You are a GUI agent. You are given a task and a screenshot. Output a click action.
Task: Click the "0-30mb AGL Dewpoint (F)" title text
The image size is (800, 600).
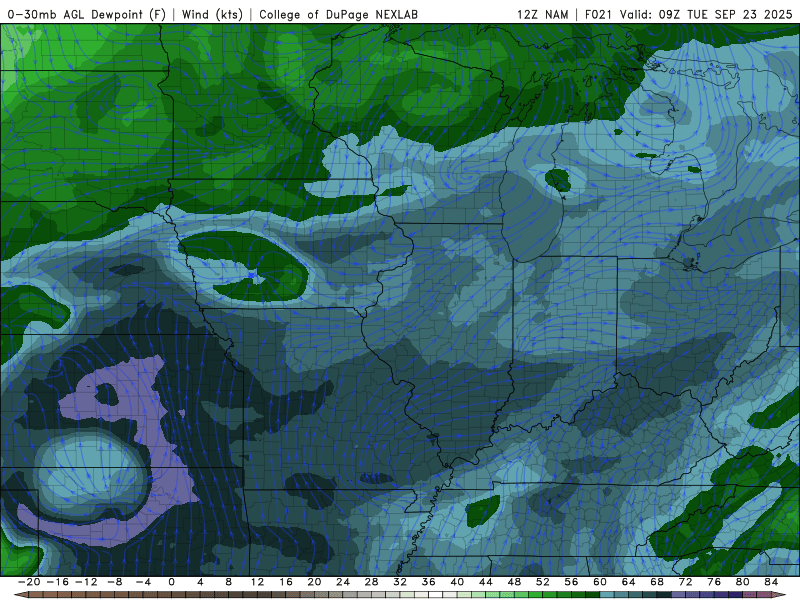coord(87,14)
